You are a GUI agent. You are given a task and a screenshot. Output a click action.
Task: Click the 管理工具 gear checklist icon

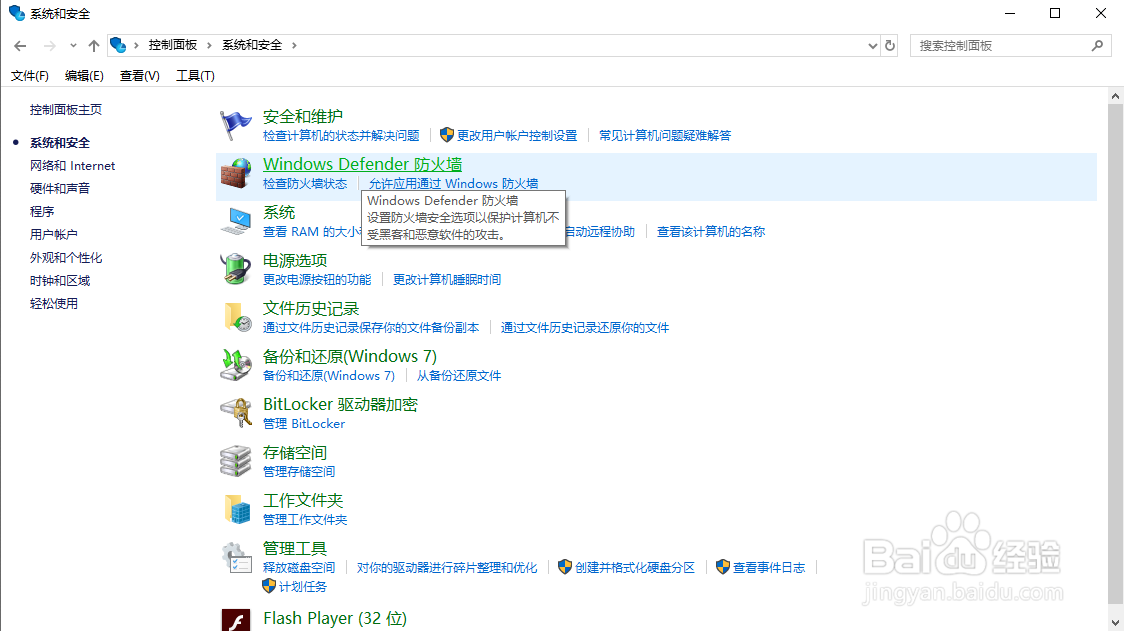pos(237,558)
